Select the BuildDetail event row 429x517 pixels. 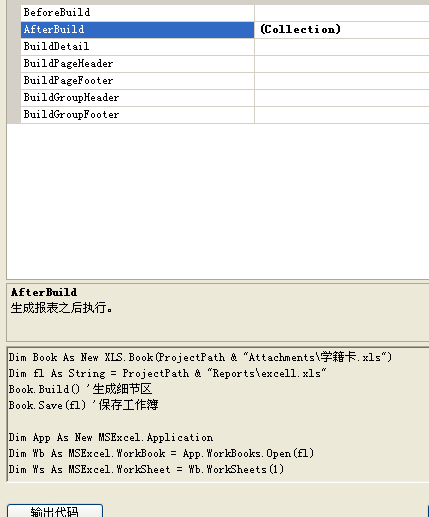click(x=137, y=47)
